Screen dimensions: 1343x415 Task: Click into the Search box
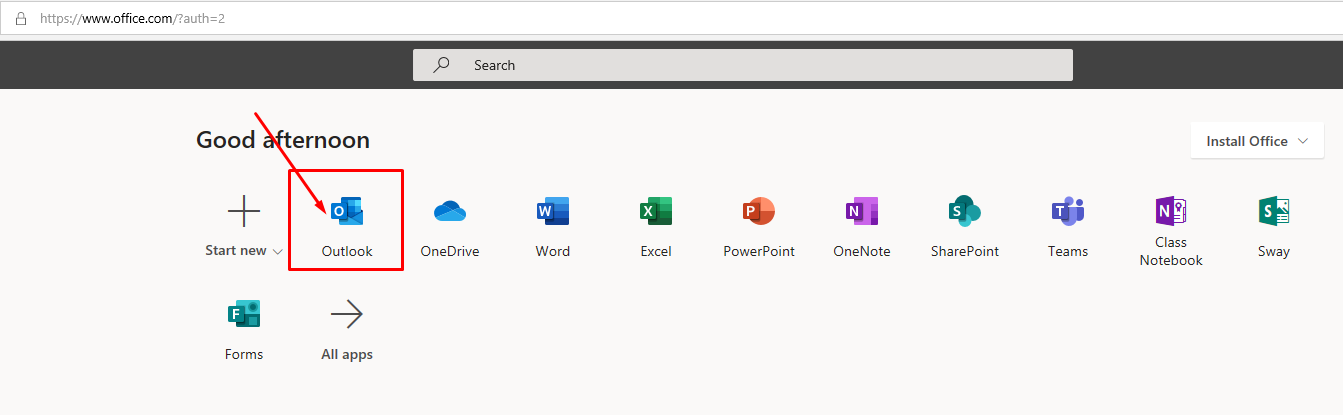pyautogui.click(x=743, y=65)
